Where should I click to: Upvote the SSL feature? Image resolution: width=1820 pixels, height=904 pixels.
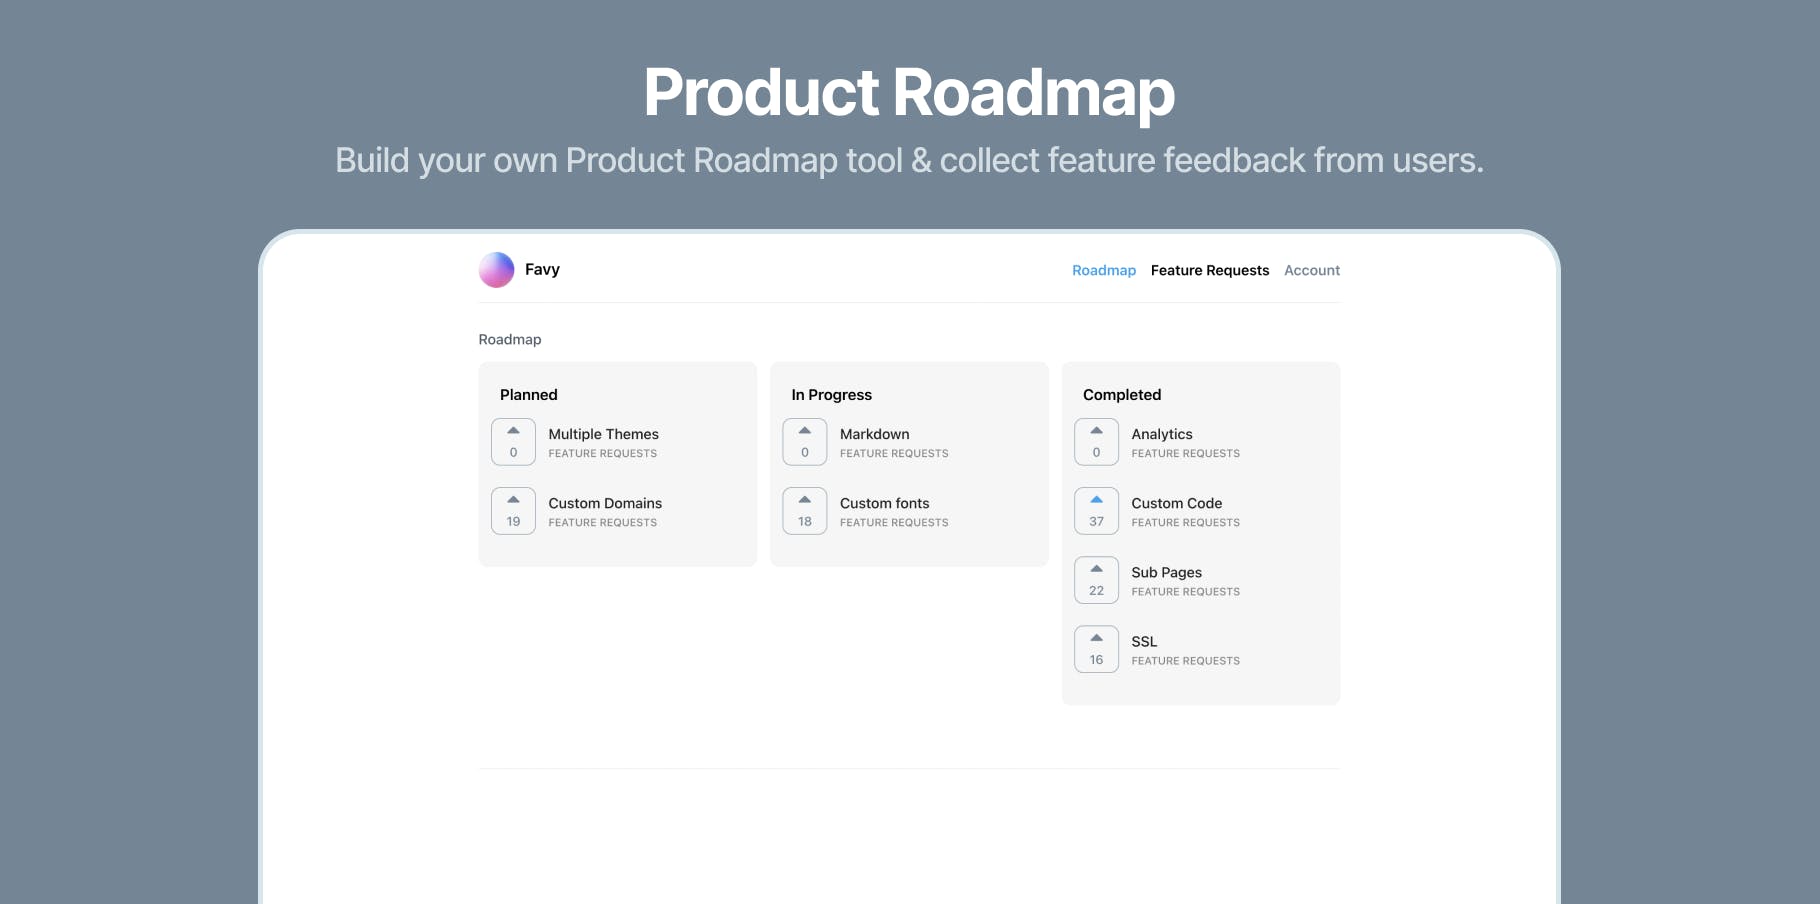[x=1096, y=649]
